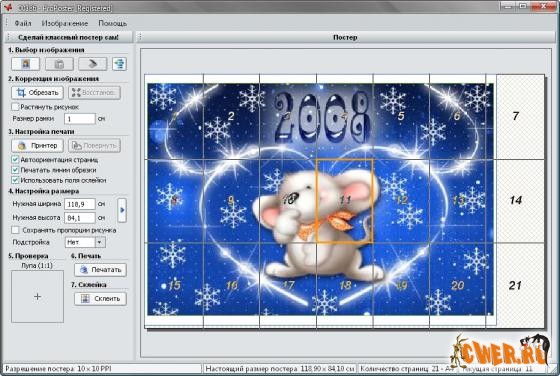Toggle Сохранять пропорции рисунка checkbox

[x=15, y=230]
